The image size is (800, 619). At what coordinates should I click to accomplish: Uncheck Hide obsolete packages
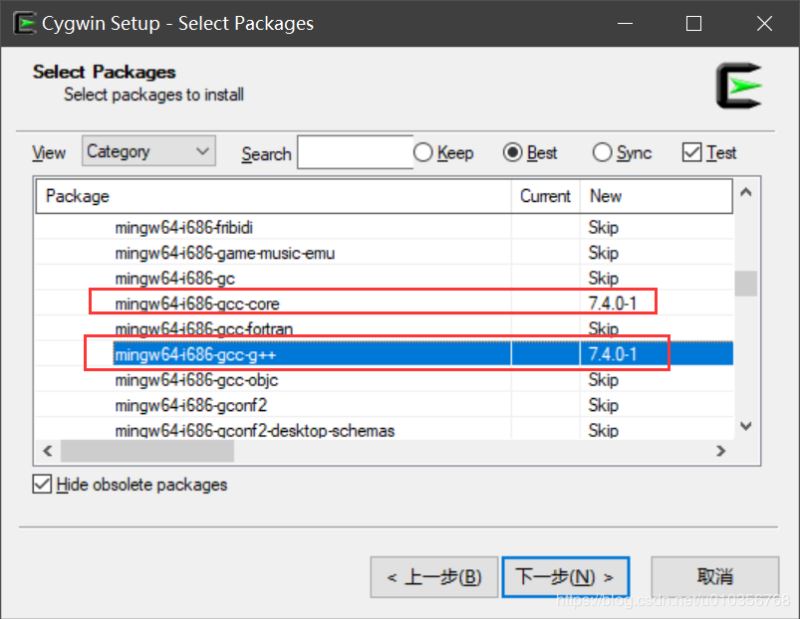pos(41,484)
